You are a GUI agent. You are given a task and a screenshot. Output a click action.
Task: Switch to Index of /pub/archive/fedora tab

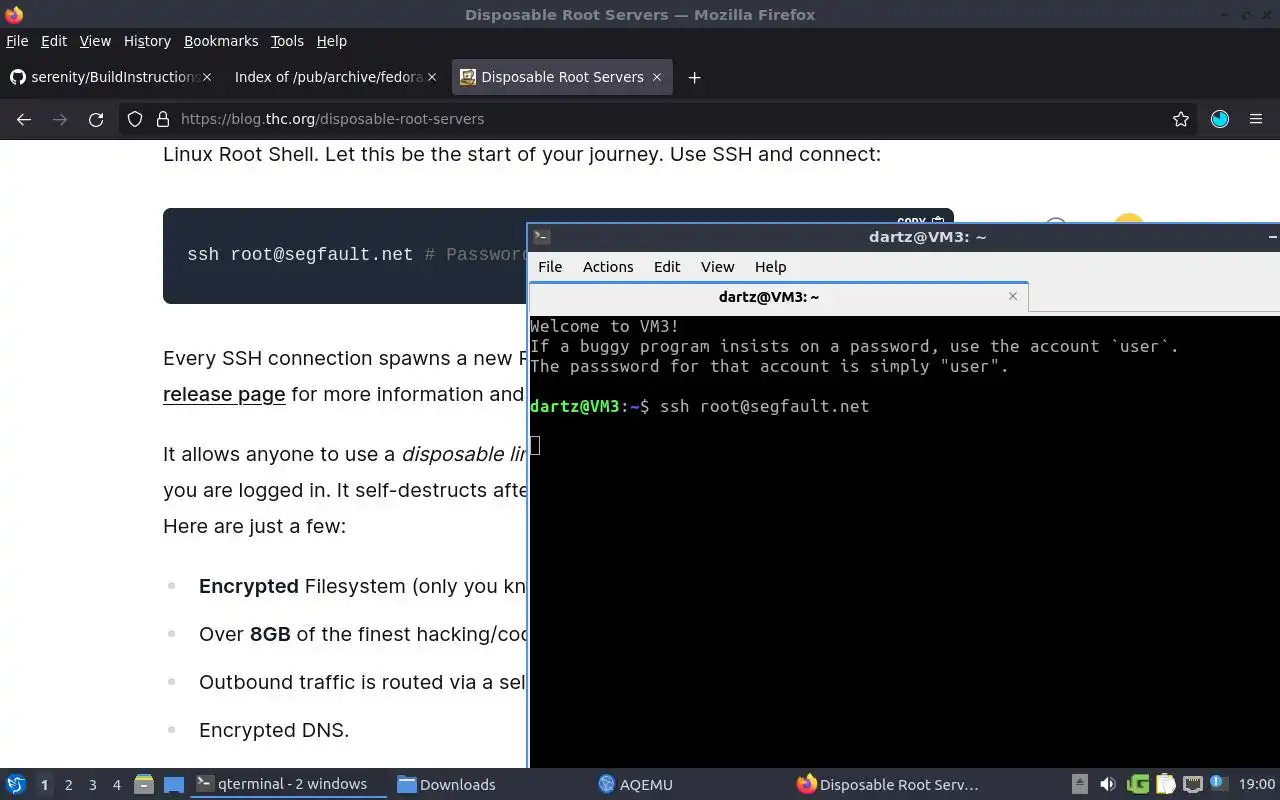point(335,77)
